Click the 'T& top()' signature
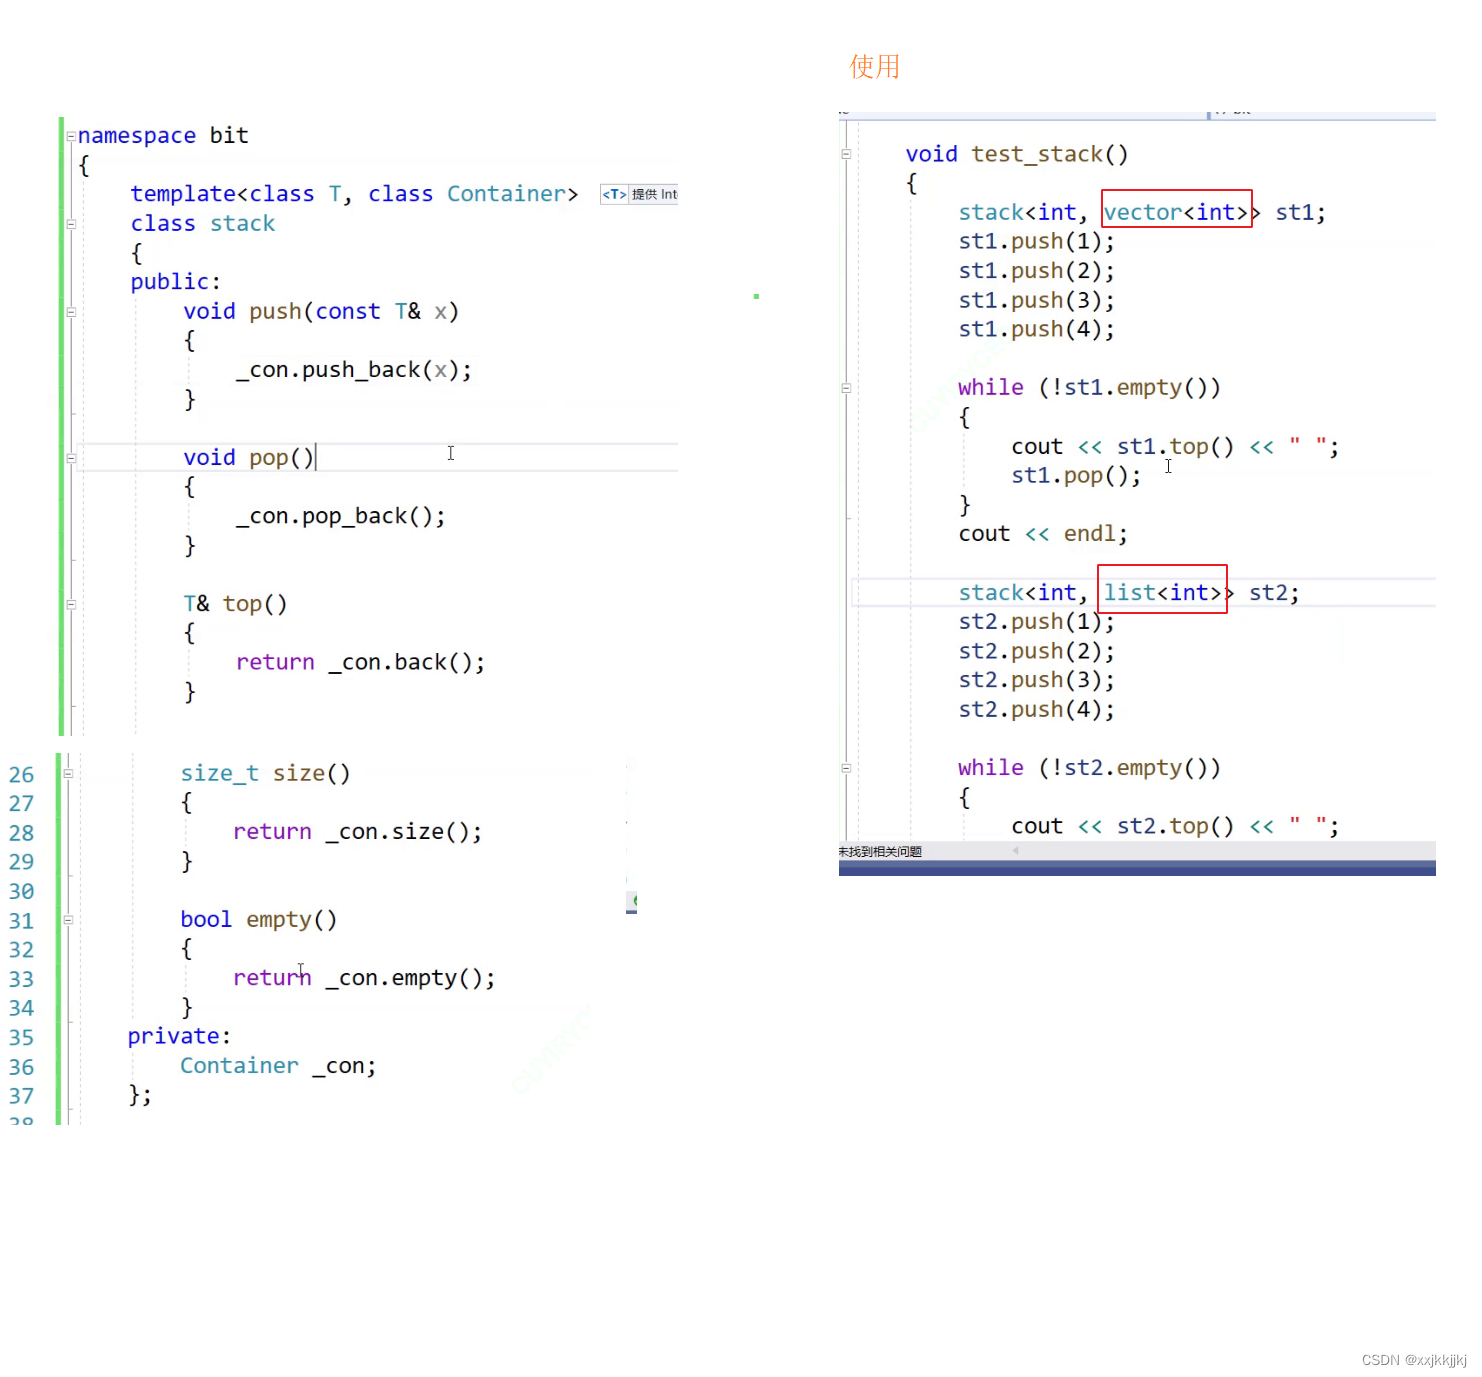The image size is (1482, 1377). [x=235, y=604]
